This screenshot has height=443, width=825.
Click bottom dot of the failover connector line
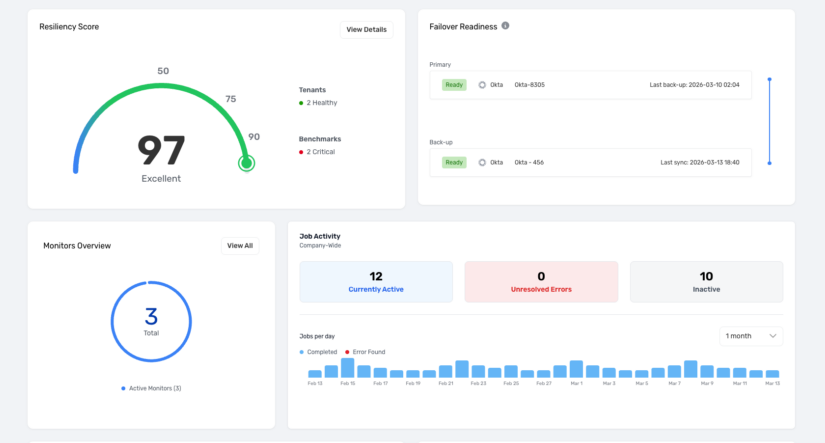769,163
